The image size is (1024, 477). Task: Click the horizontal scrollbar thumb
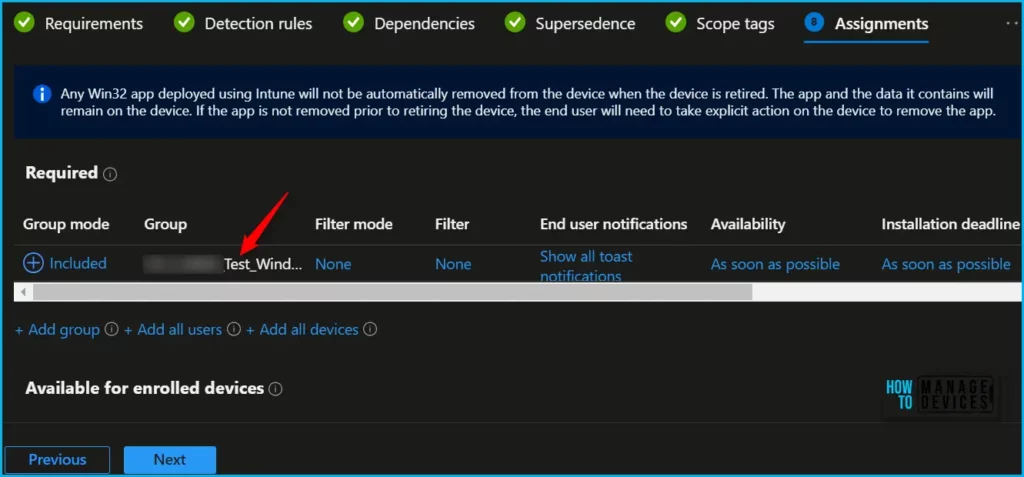tap(392, 291)
